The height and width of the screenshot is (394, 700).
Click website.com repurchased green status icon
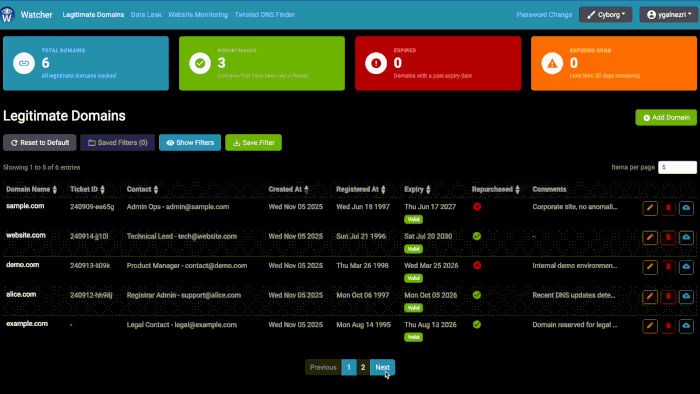point(477,236)
